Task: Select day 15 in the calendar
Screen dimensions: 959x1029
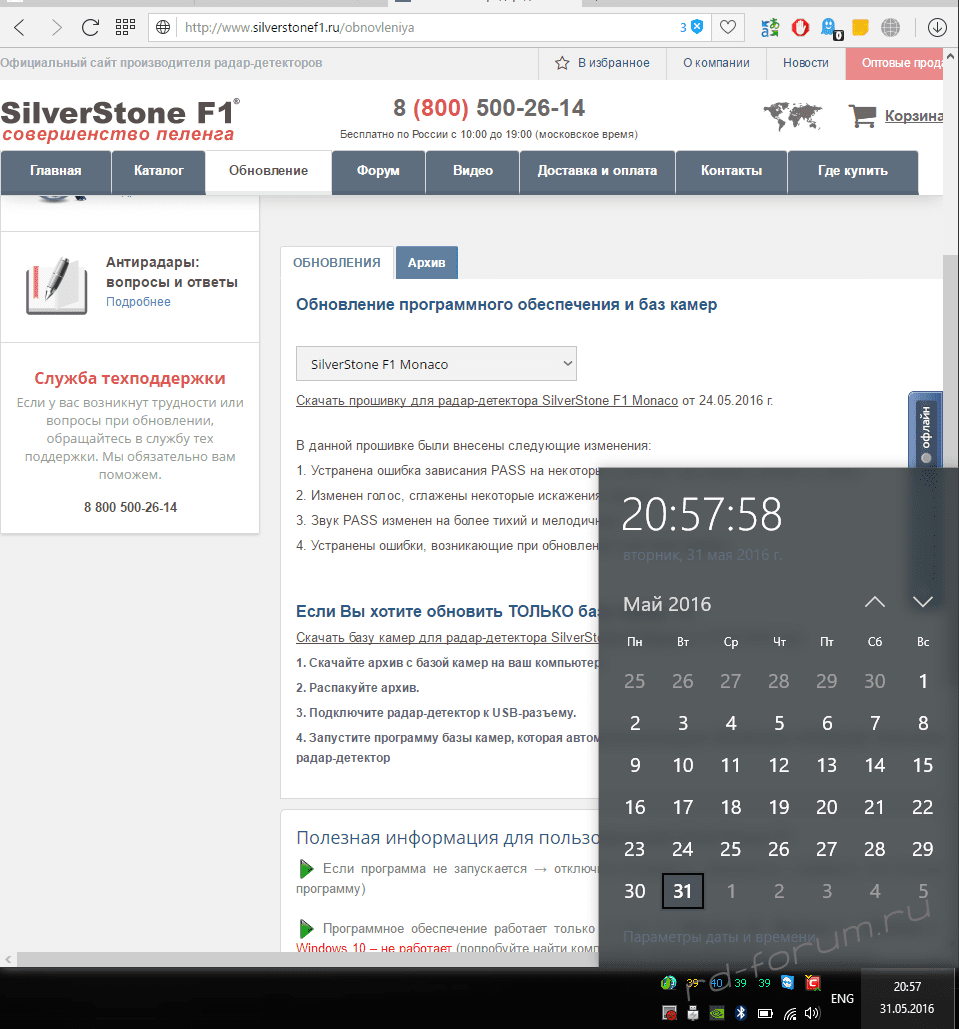Action: tap(923, 765)
